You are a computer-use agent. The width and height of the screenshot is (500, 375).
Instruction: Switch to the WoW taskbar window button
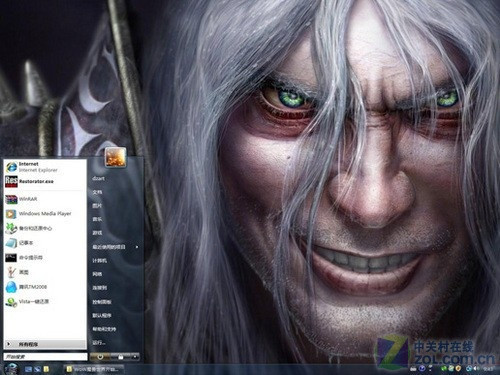[93, 369]
